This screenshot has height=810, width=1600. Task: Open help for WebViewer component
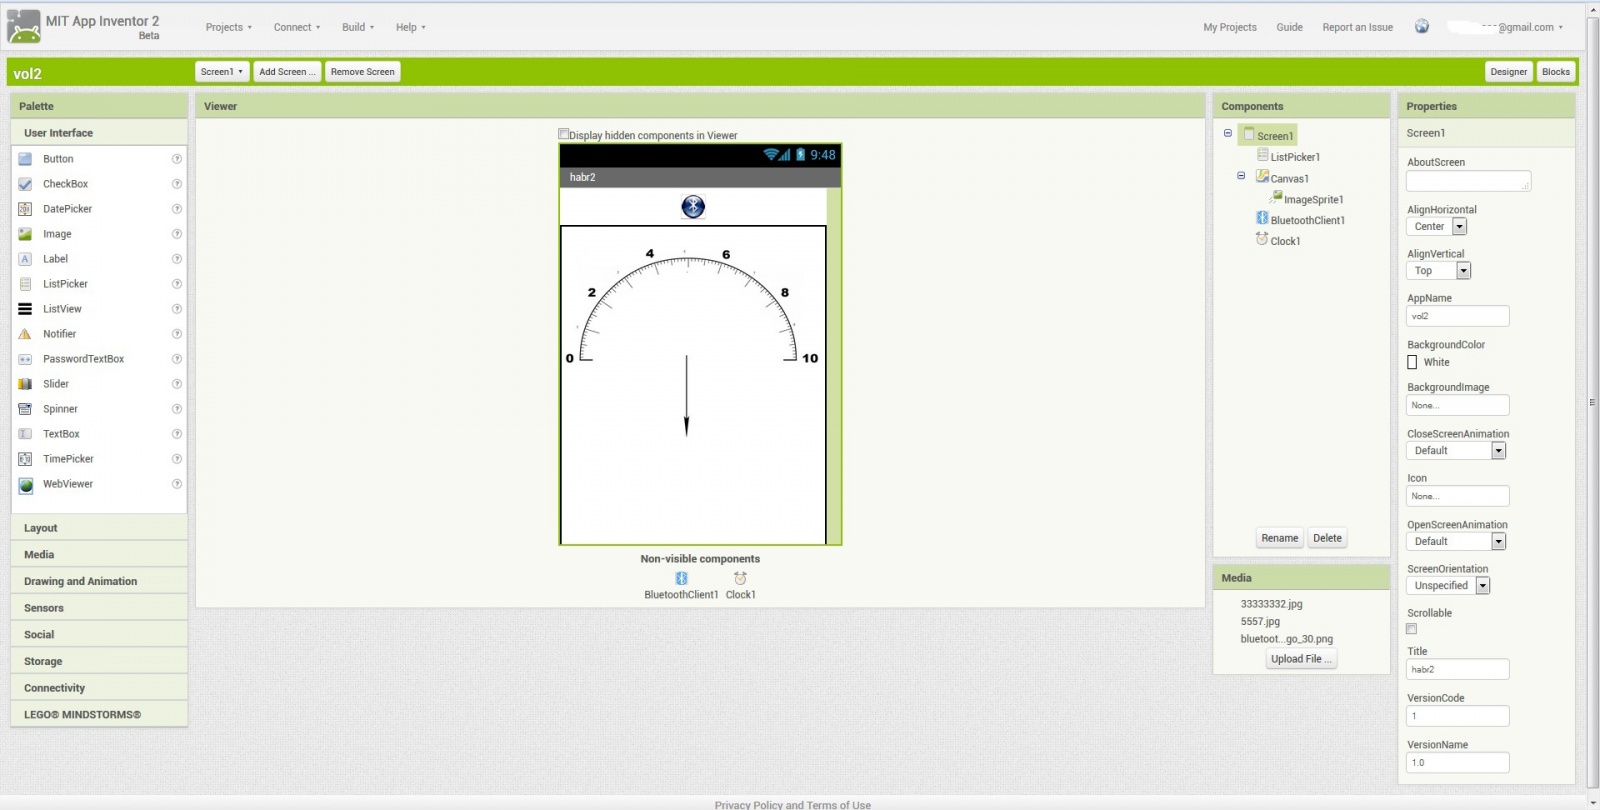coord(177,484)
